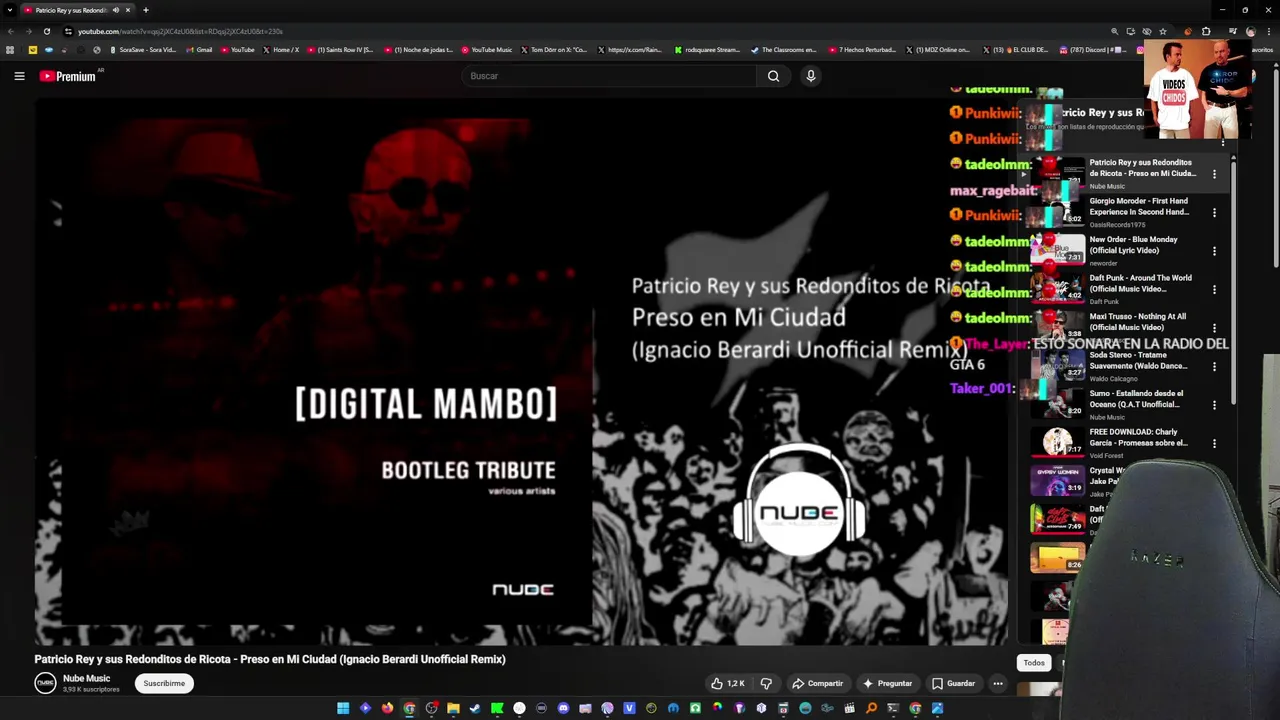Open the Gmail bookmark
The image size is (1280, 720).
(x=199, y=50)
